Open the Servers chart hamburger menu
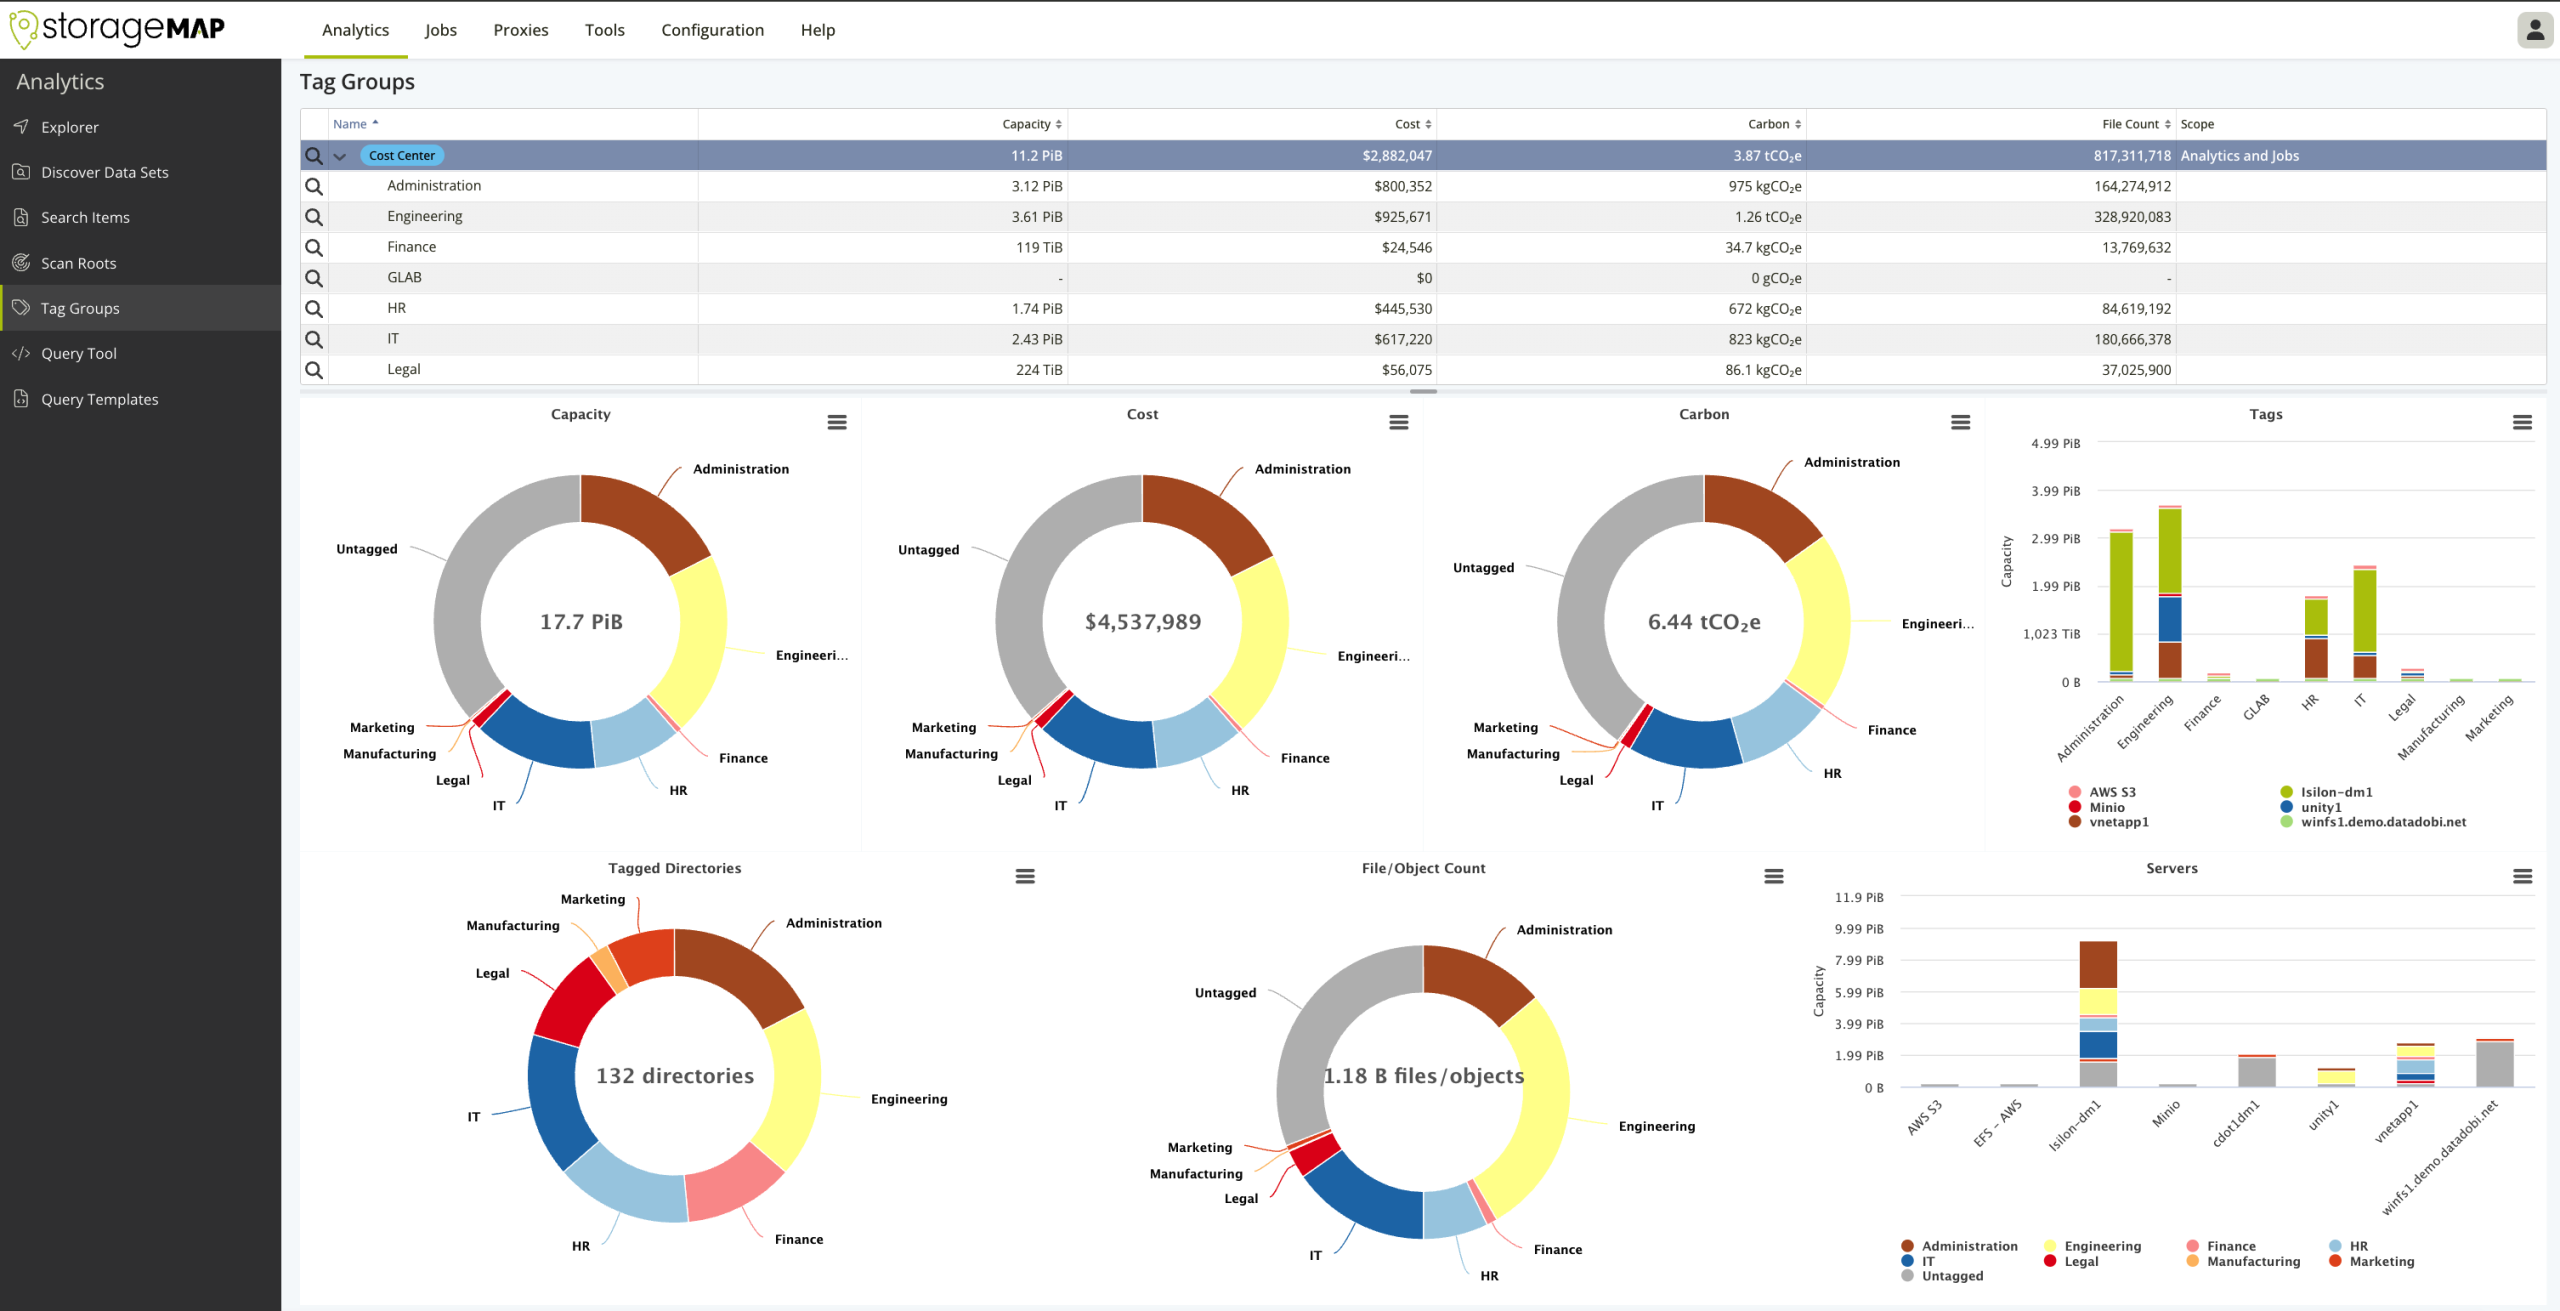2560x1311 pixels. (2522, 877)
